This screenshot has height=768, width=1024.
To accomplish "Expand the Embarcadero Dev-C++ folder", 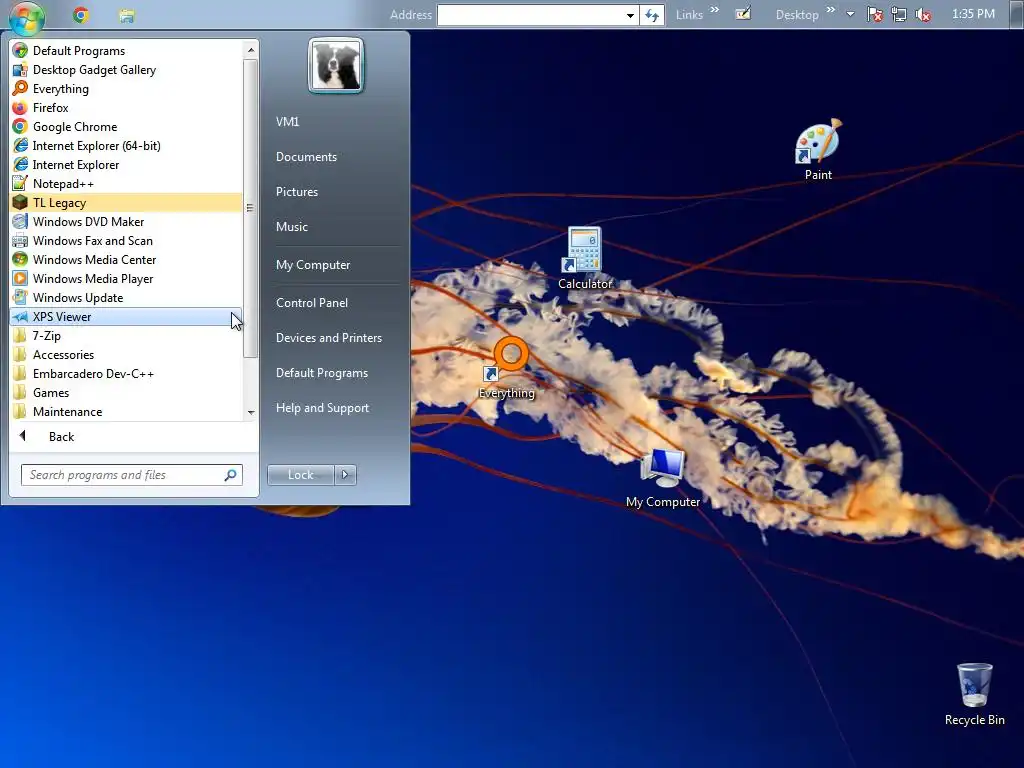I will pyautogui.click(x=126, y=374).
